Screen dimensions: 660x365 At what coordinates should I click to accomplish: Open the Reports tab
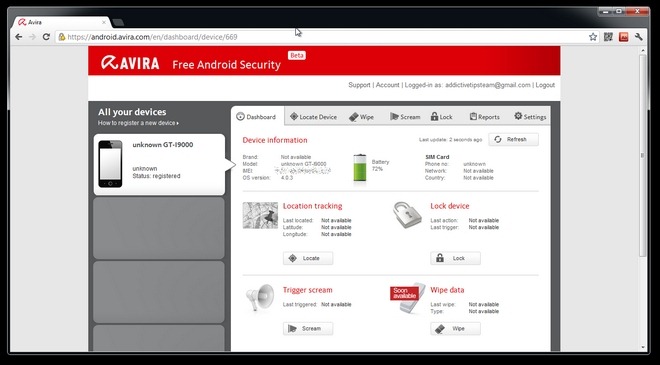(484, 117)
